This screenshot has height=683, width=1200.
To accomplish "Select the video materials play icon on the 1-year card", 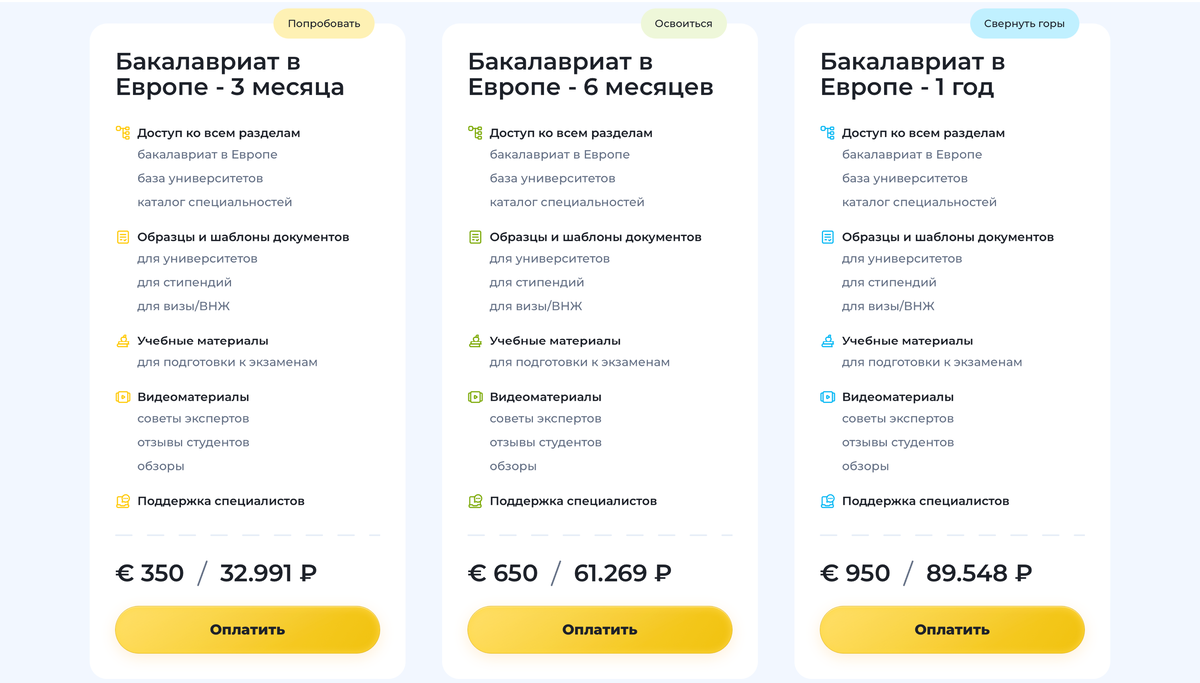I will click(827, 396).
